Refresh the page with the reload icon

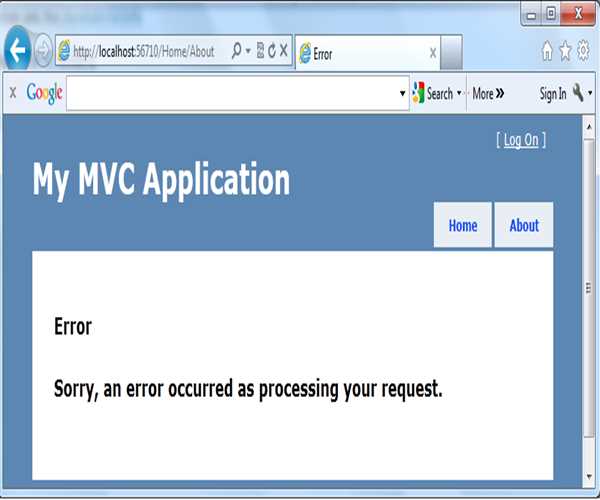click(x=272, y=50)
